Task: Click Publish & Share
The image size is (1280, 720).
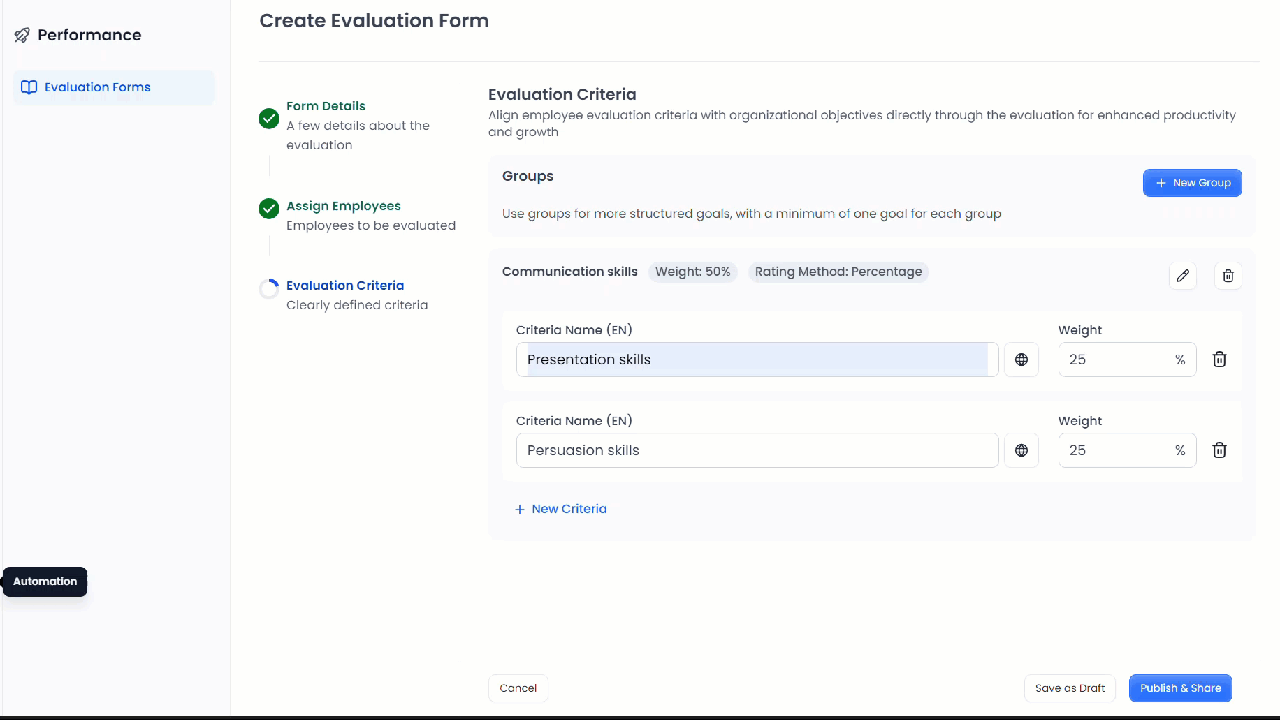Action: coord(1180,688)
